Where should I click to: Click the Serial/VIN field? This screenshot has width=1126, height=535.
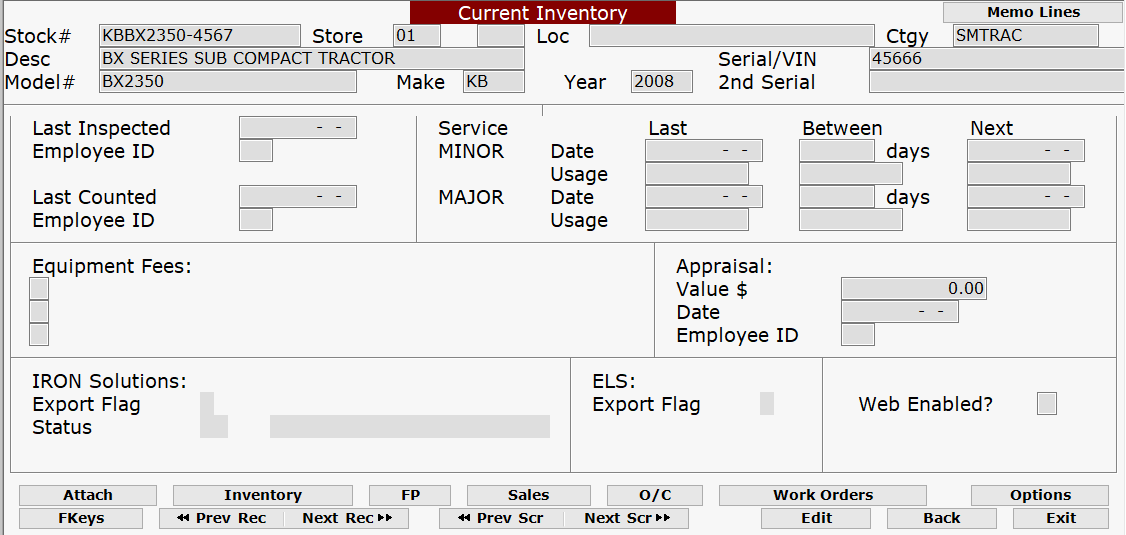[997, 59]
